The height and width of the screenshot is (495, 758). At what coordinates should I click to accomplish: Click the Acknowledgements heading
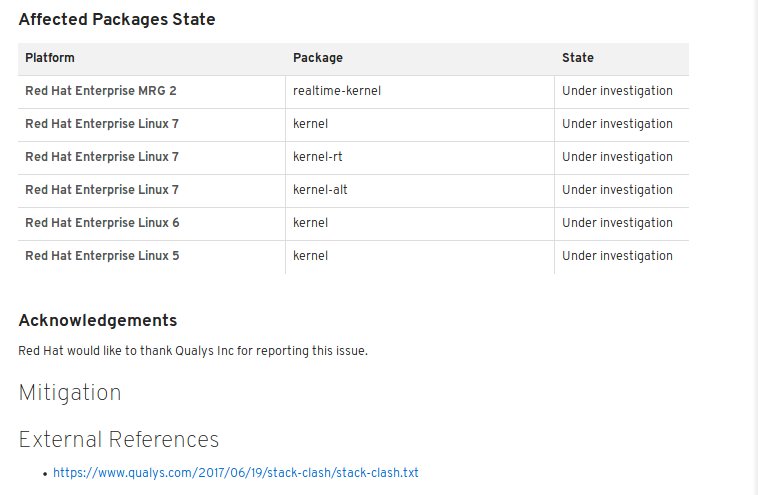point(98,321)
